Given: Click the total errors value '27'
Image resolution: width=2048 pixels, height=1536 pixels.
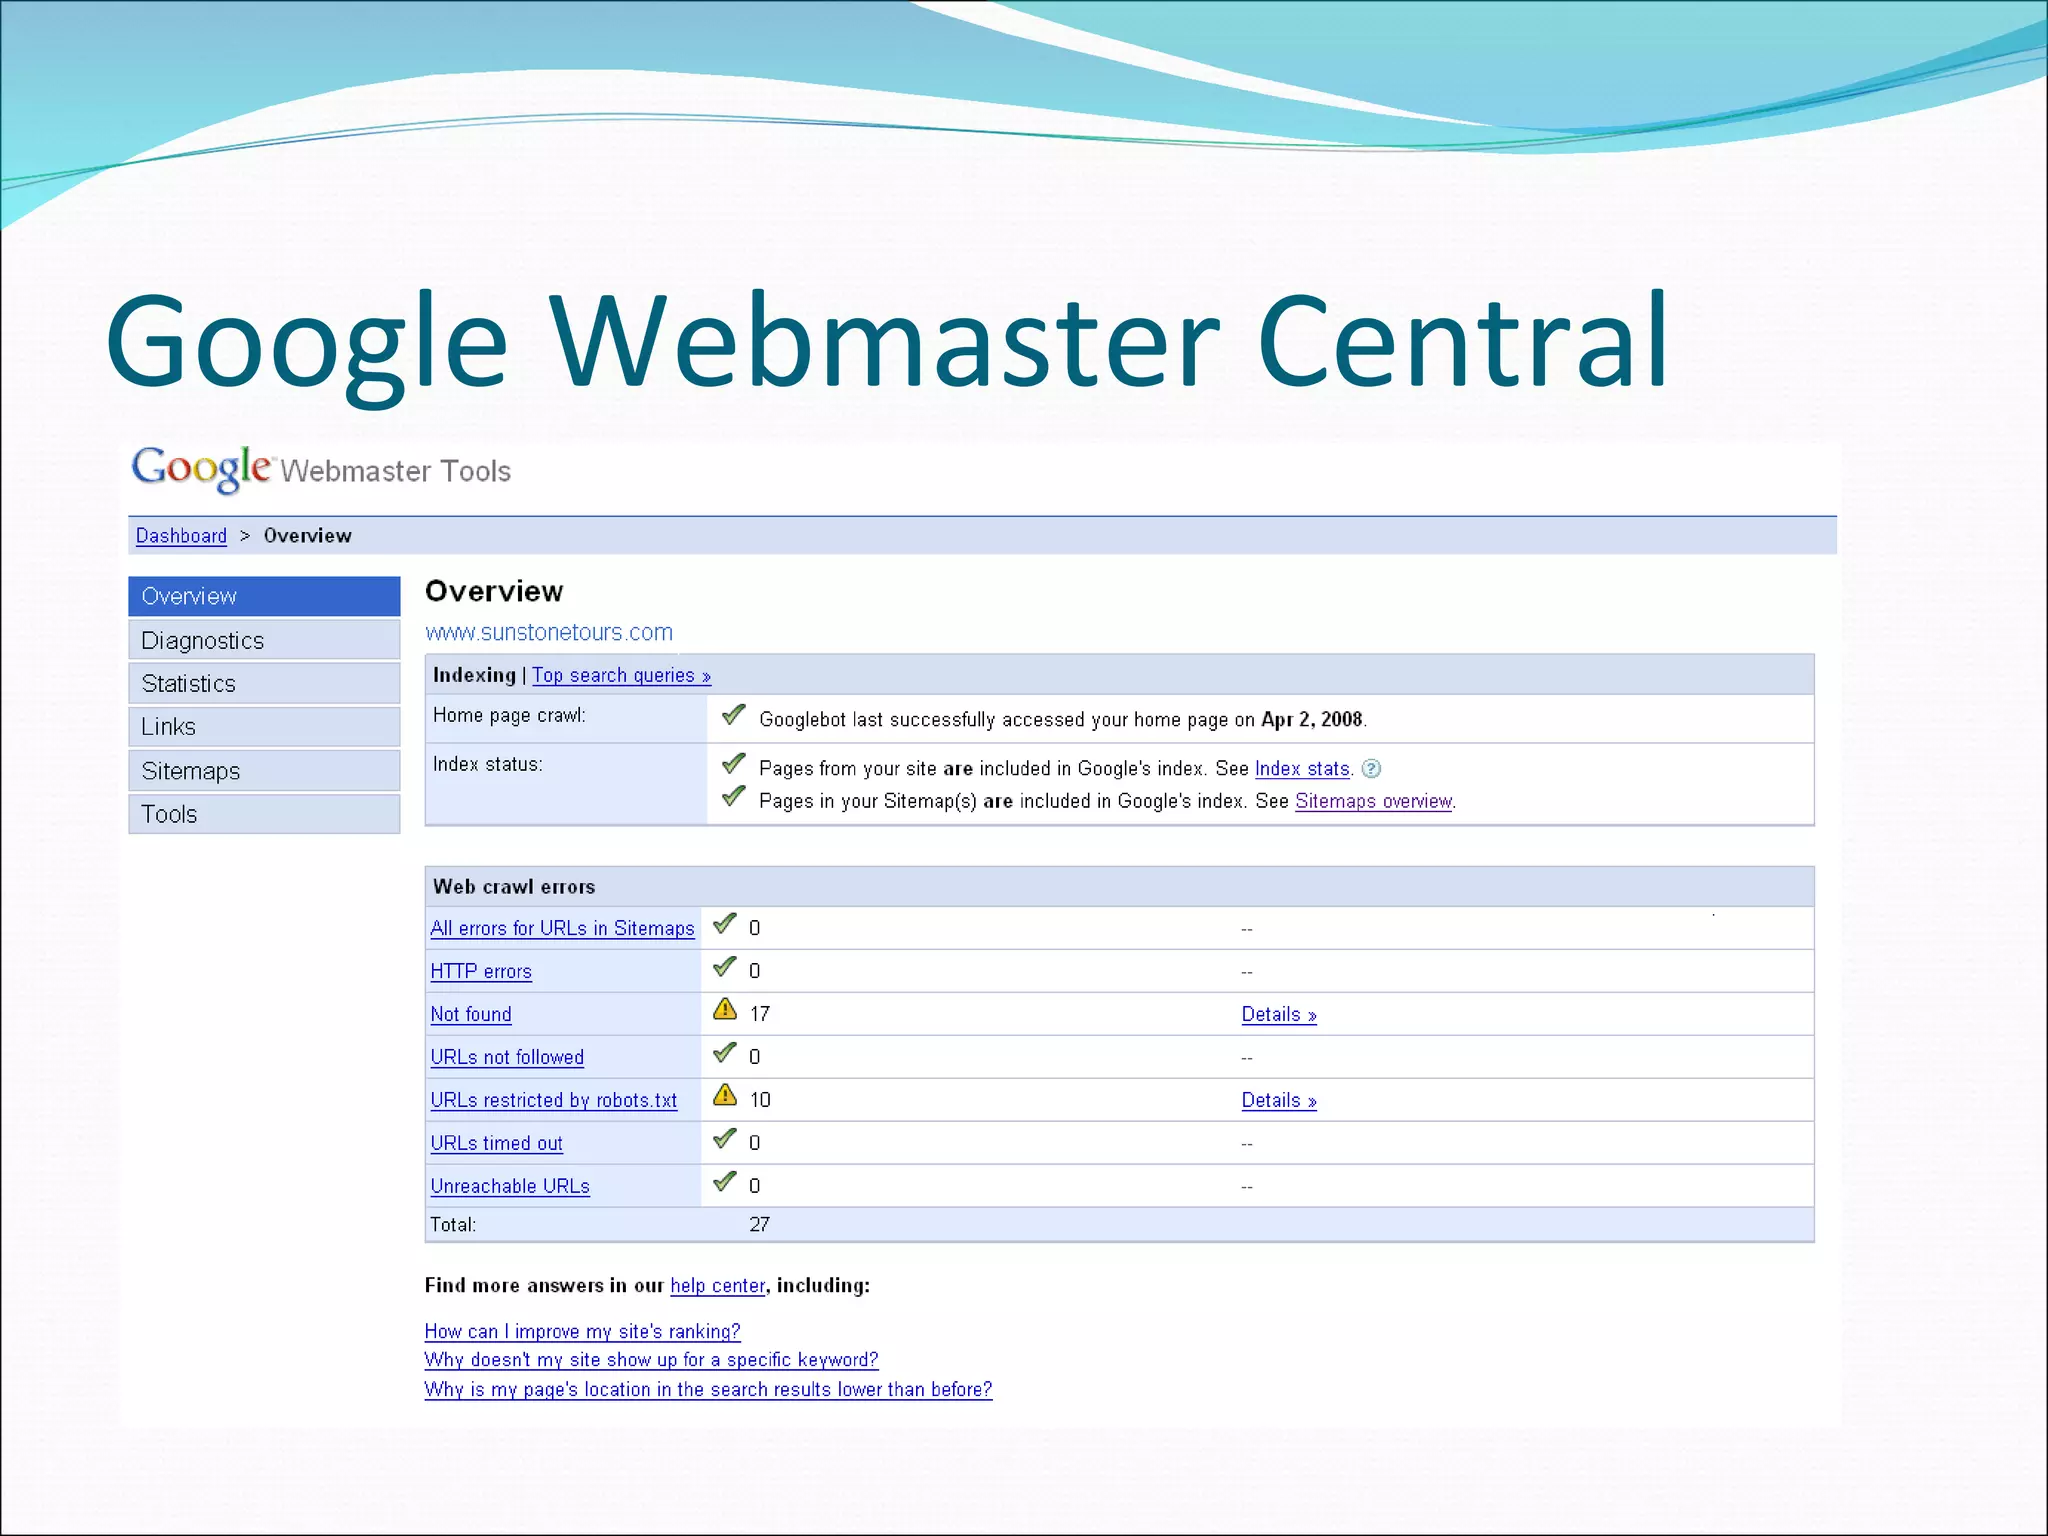Looking at the screenshot, I should tap(760, 1225).
